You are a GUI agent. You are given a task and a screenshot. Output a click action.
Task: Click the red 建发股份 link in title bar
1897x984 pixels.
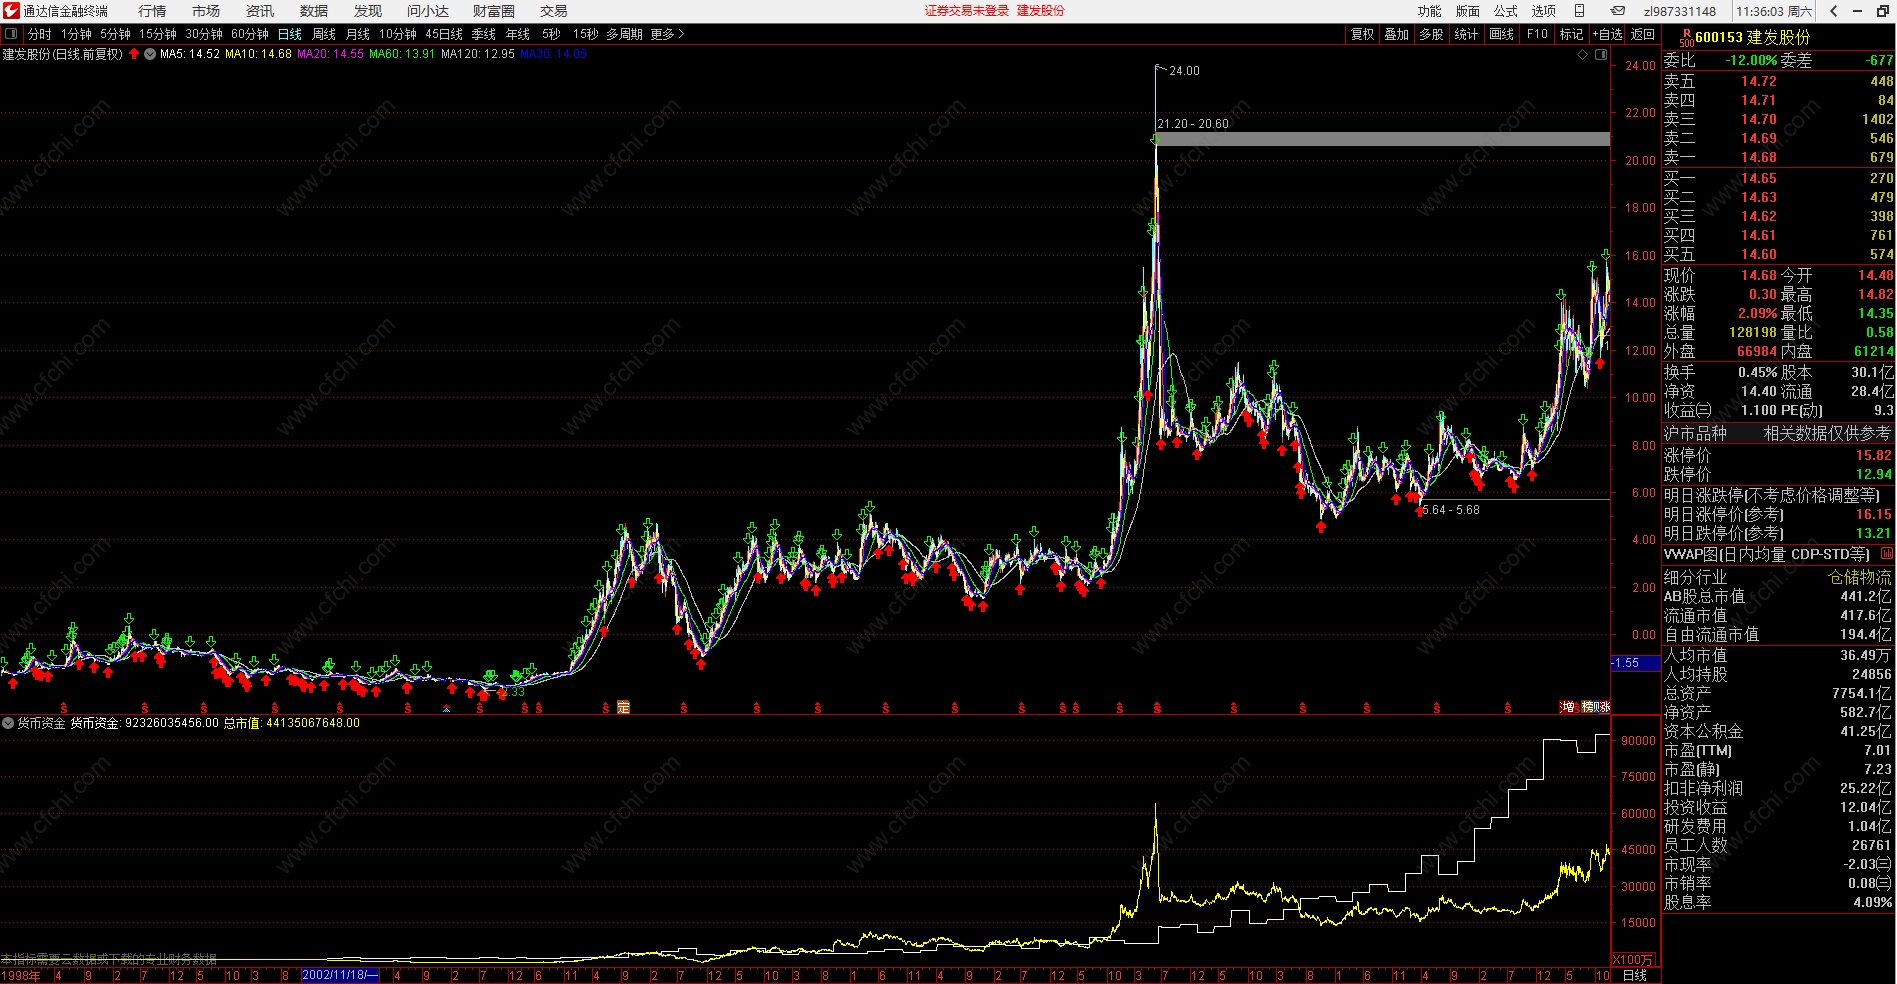[1041, 11]
